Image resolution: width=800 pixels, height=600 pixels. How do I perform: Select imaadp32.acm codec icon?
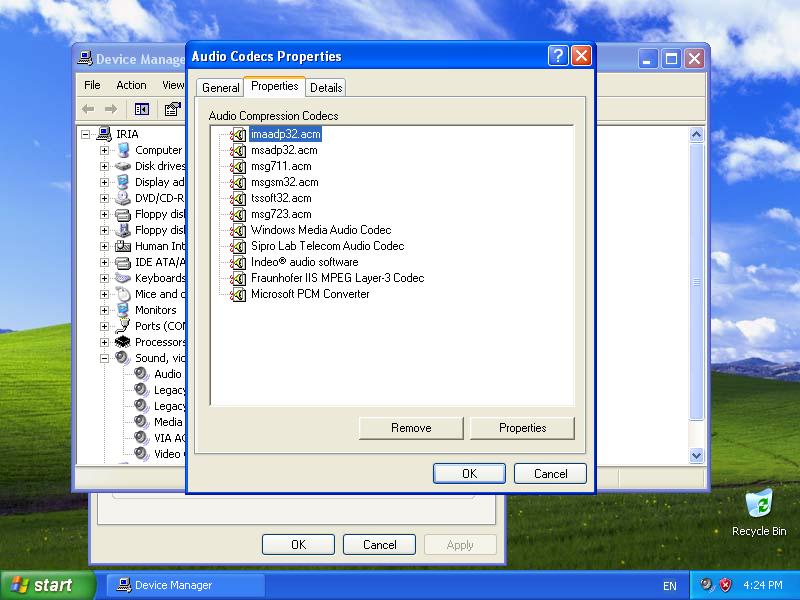point(238,134)
